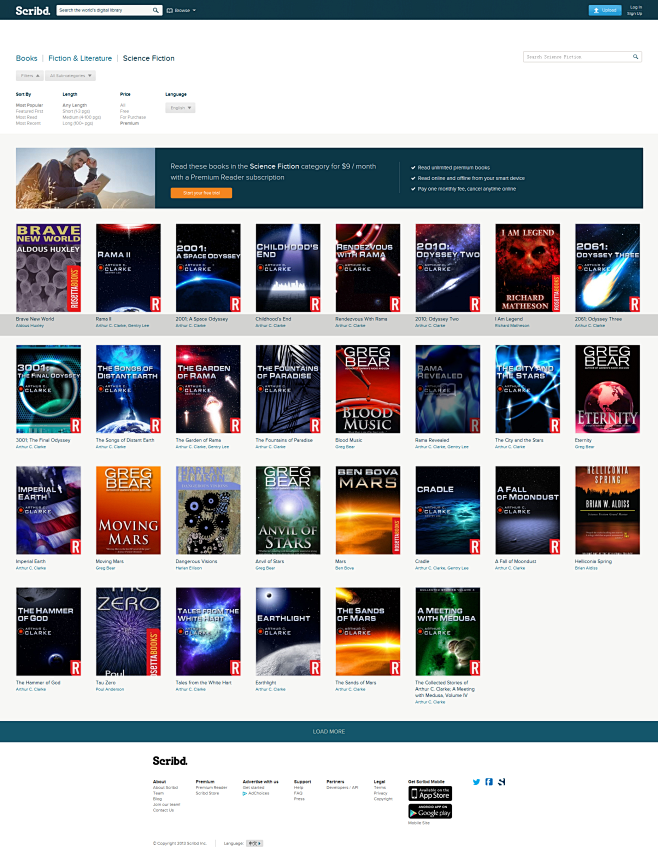
Task: Sort by Most Read
Action: click(26, 117)
